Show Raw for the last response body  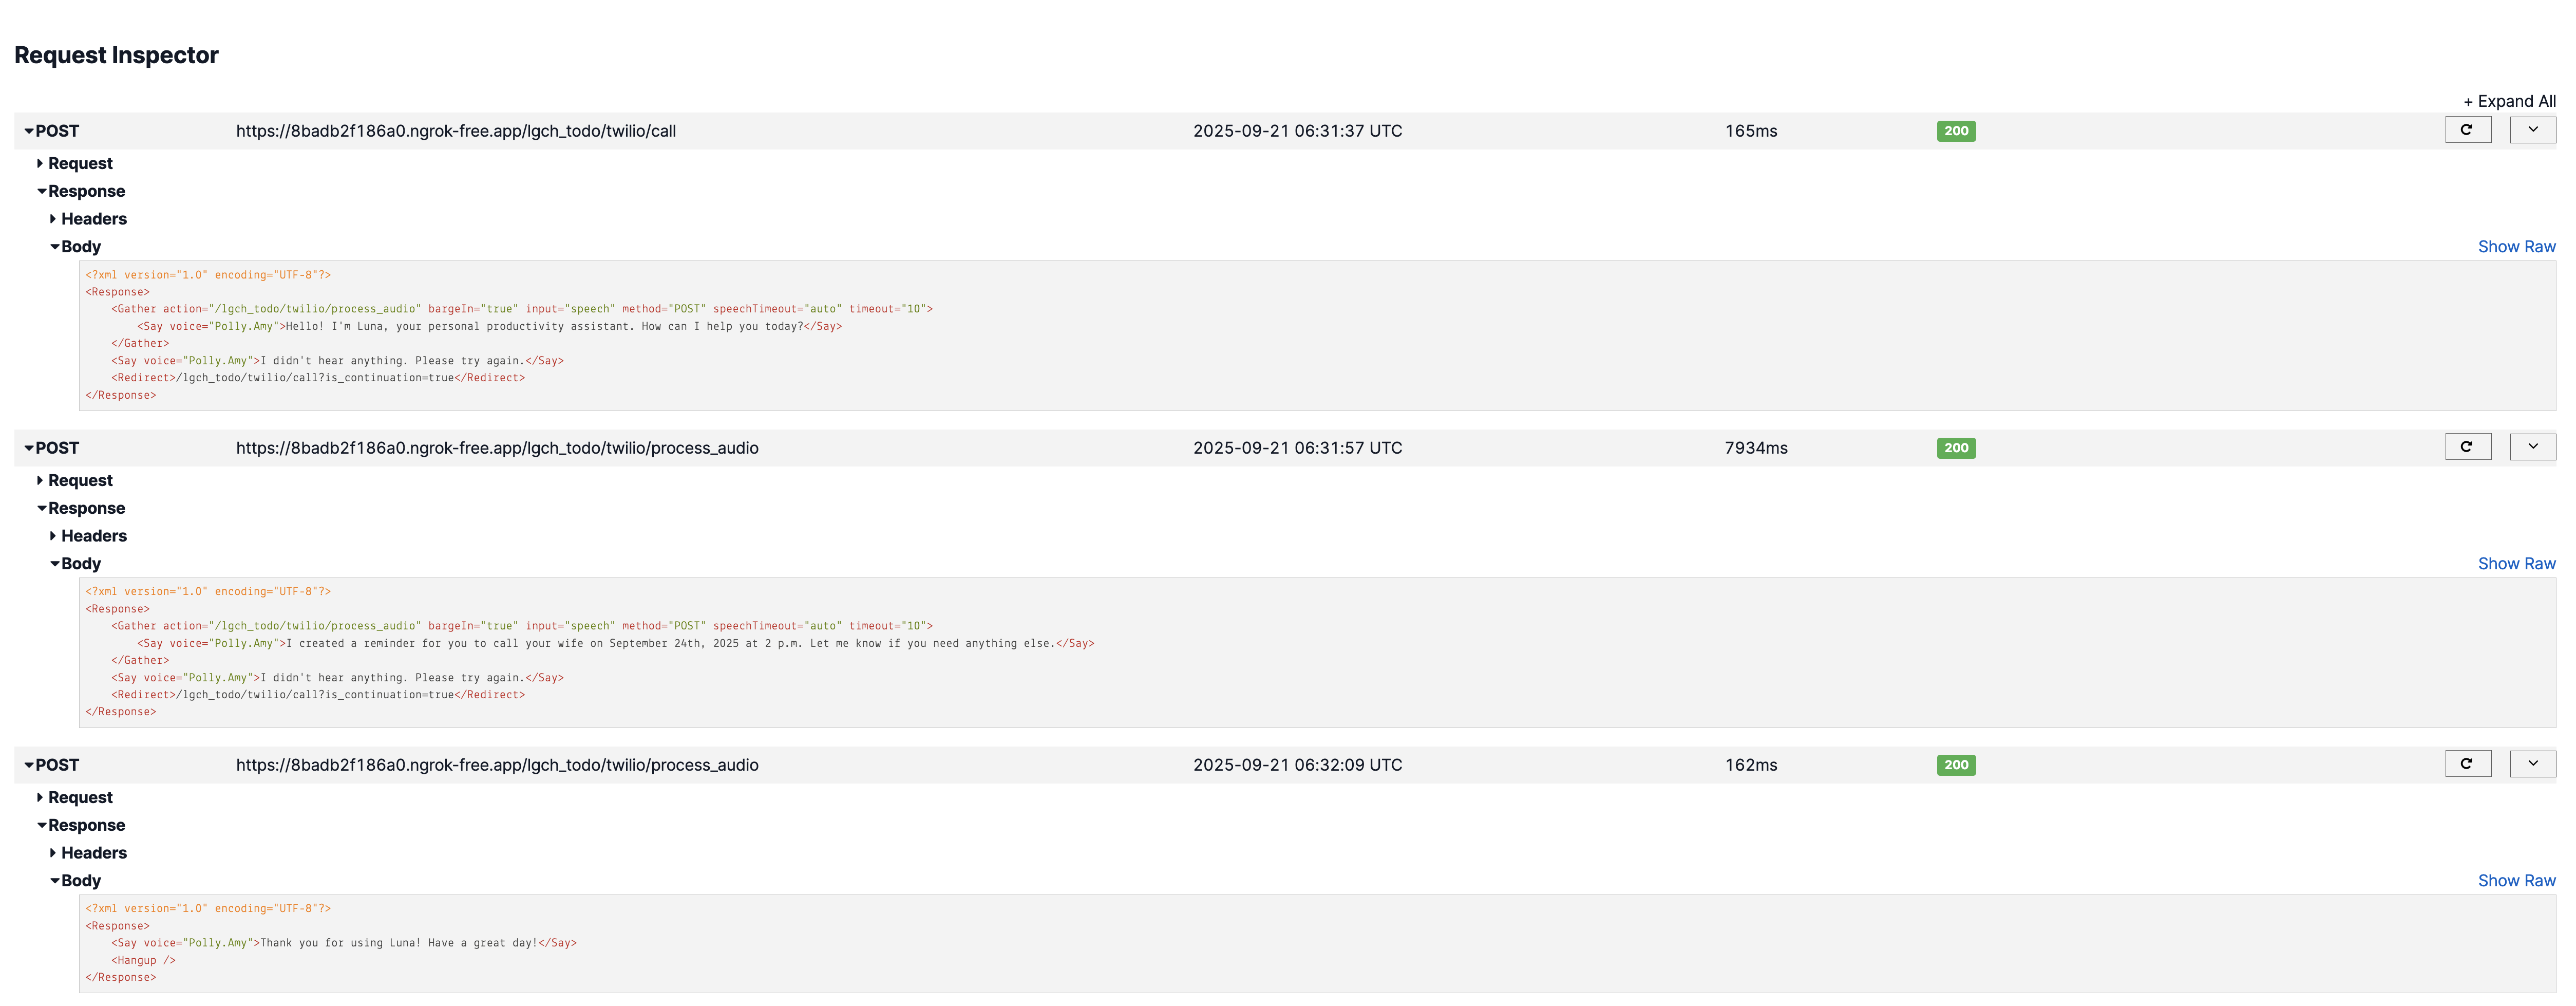[2516, 880]
